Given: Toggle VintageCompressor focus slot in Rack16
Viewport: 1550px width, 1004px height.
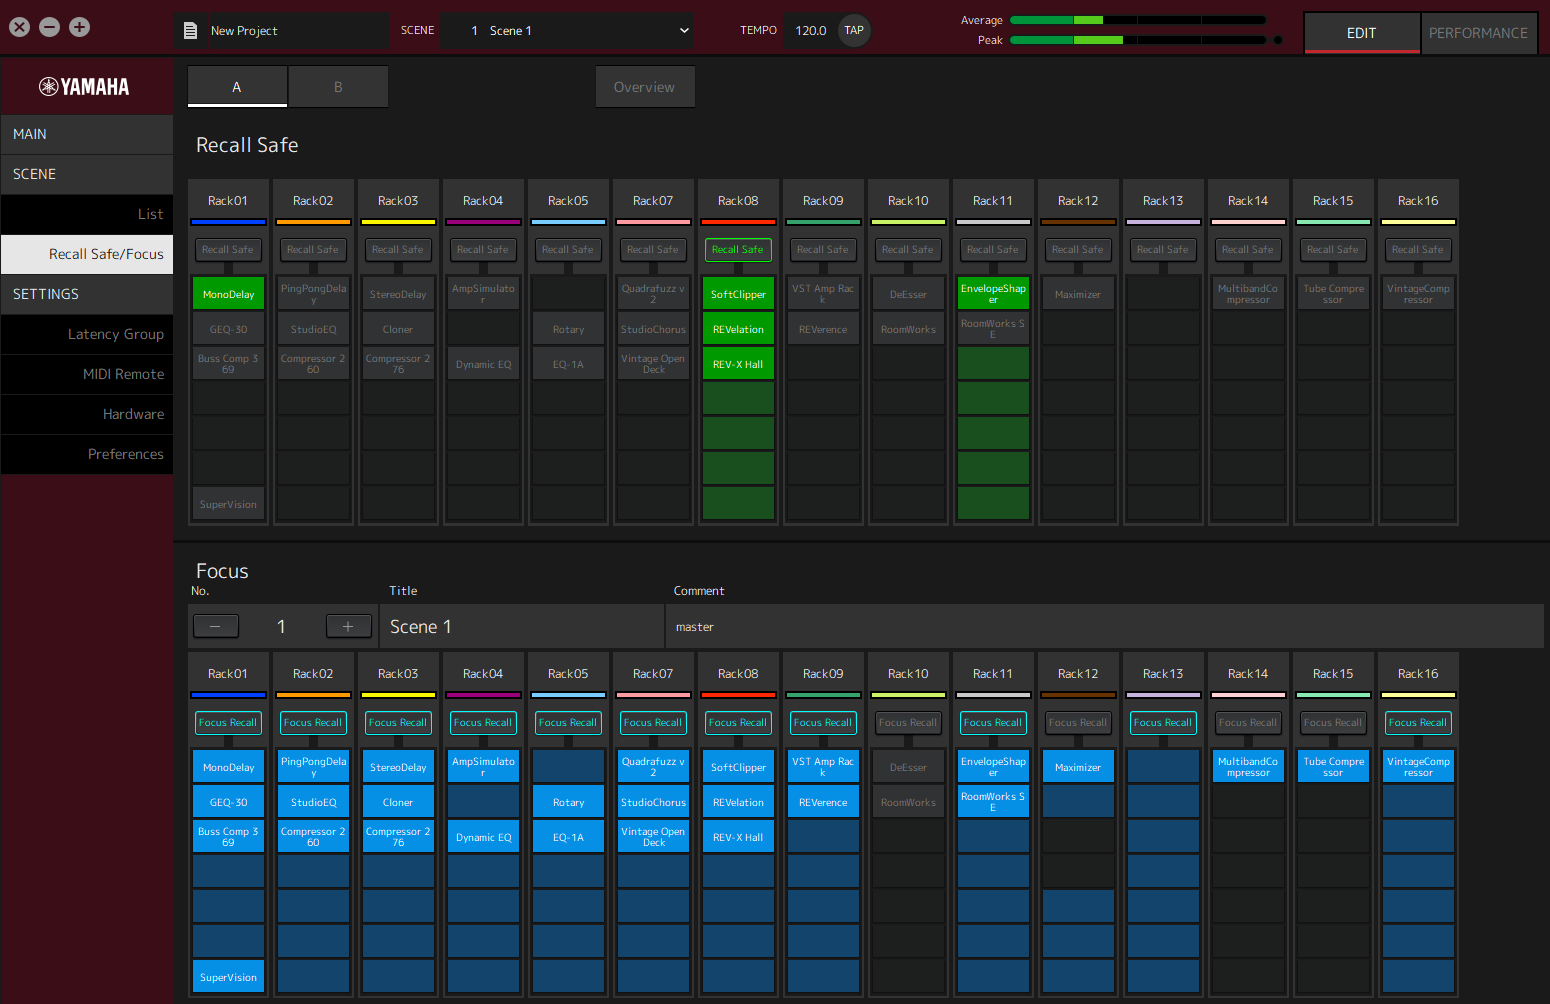Looking at the screenshot, I should (1418, 767).
